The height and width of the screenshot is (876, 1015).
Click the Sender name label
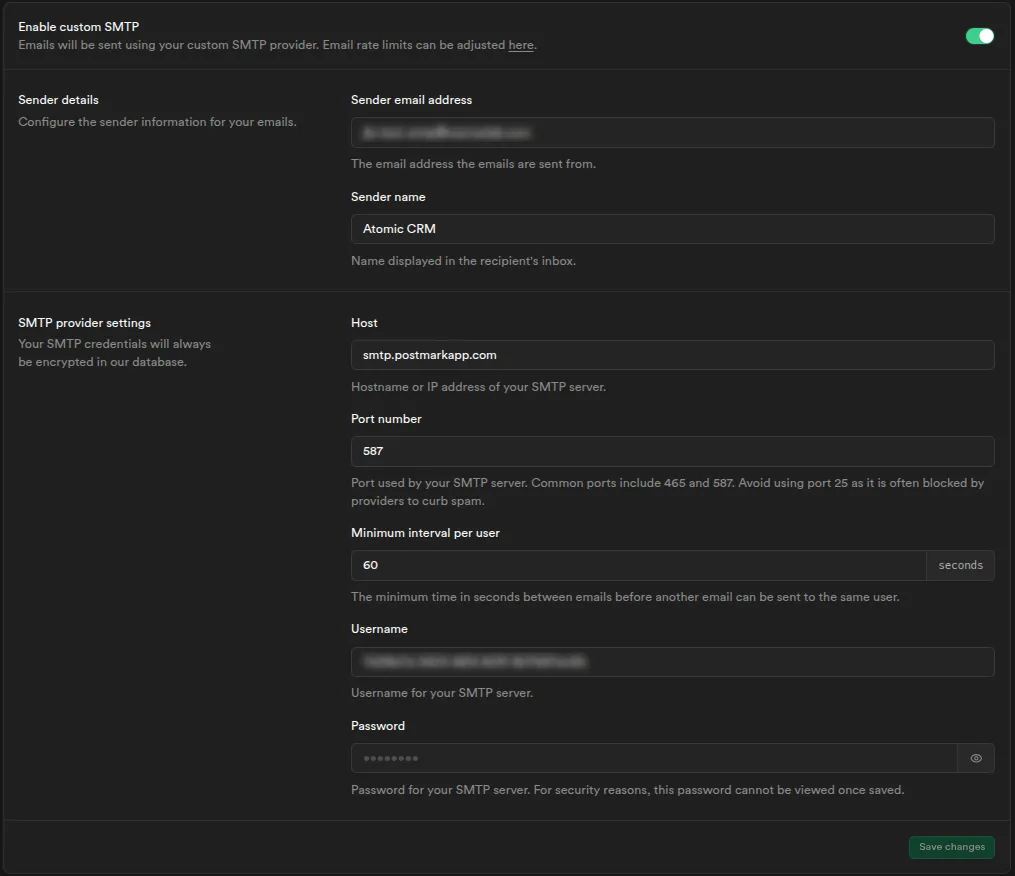[x=388, y=196]
